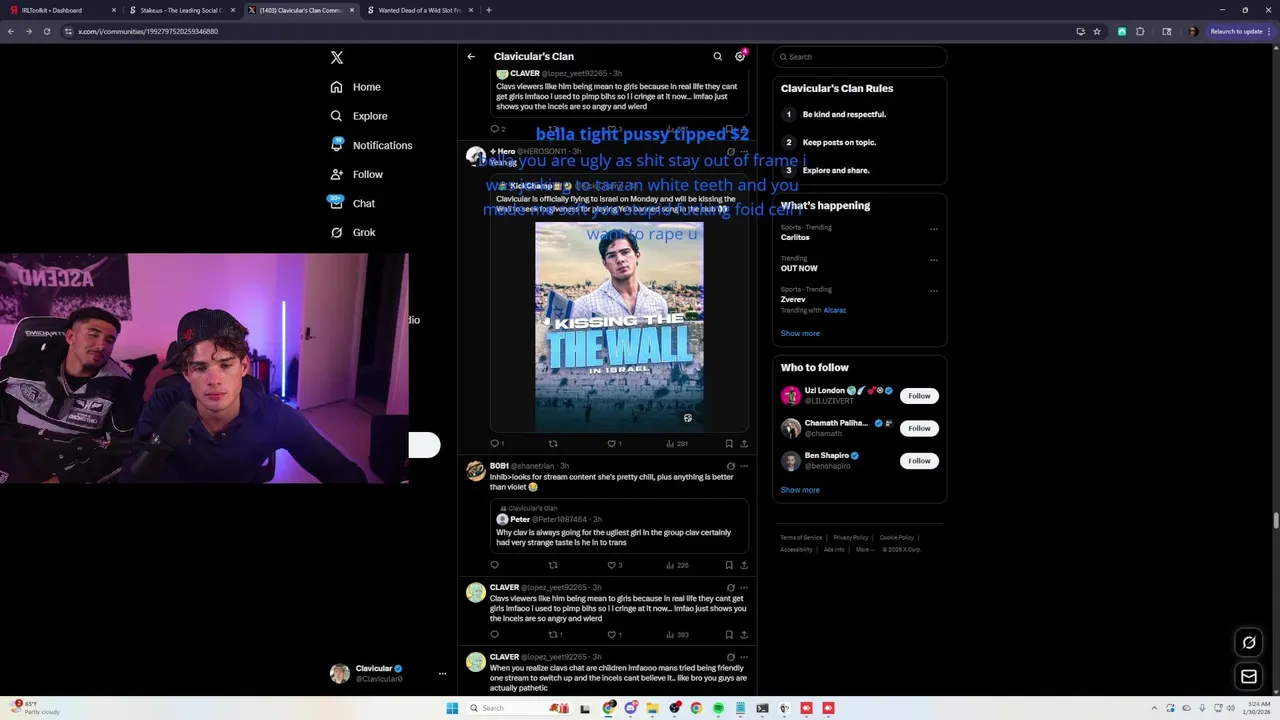Open a new browser tab
Viewport: 1280px width, 720px height.
coord(488,10)
